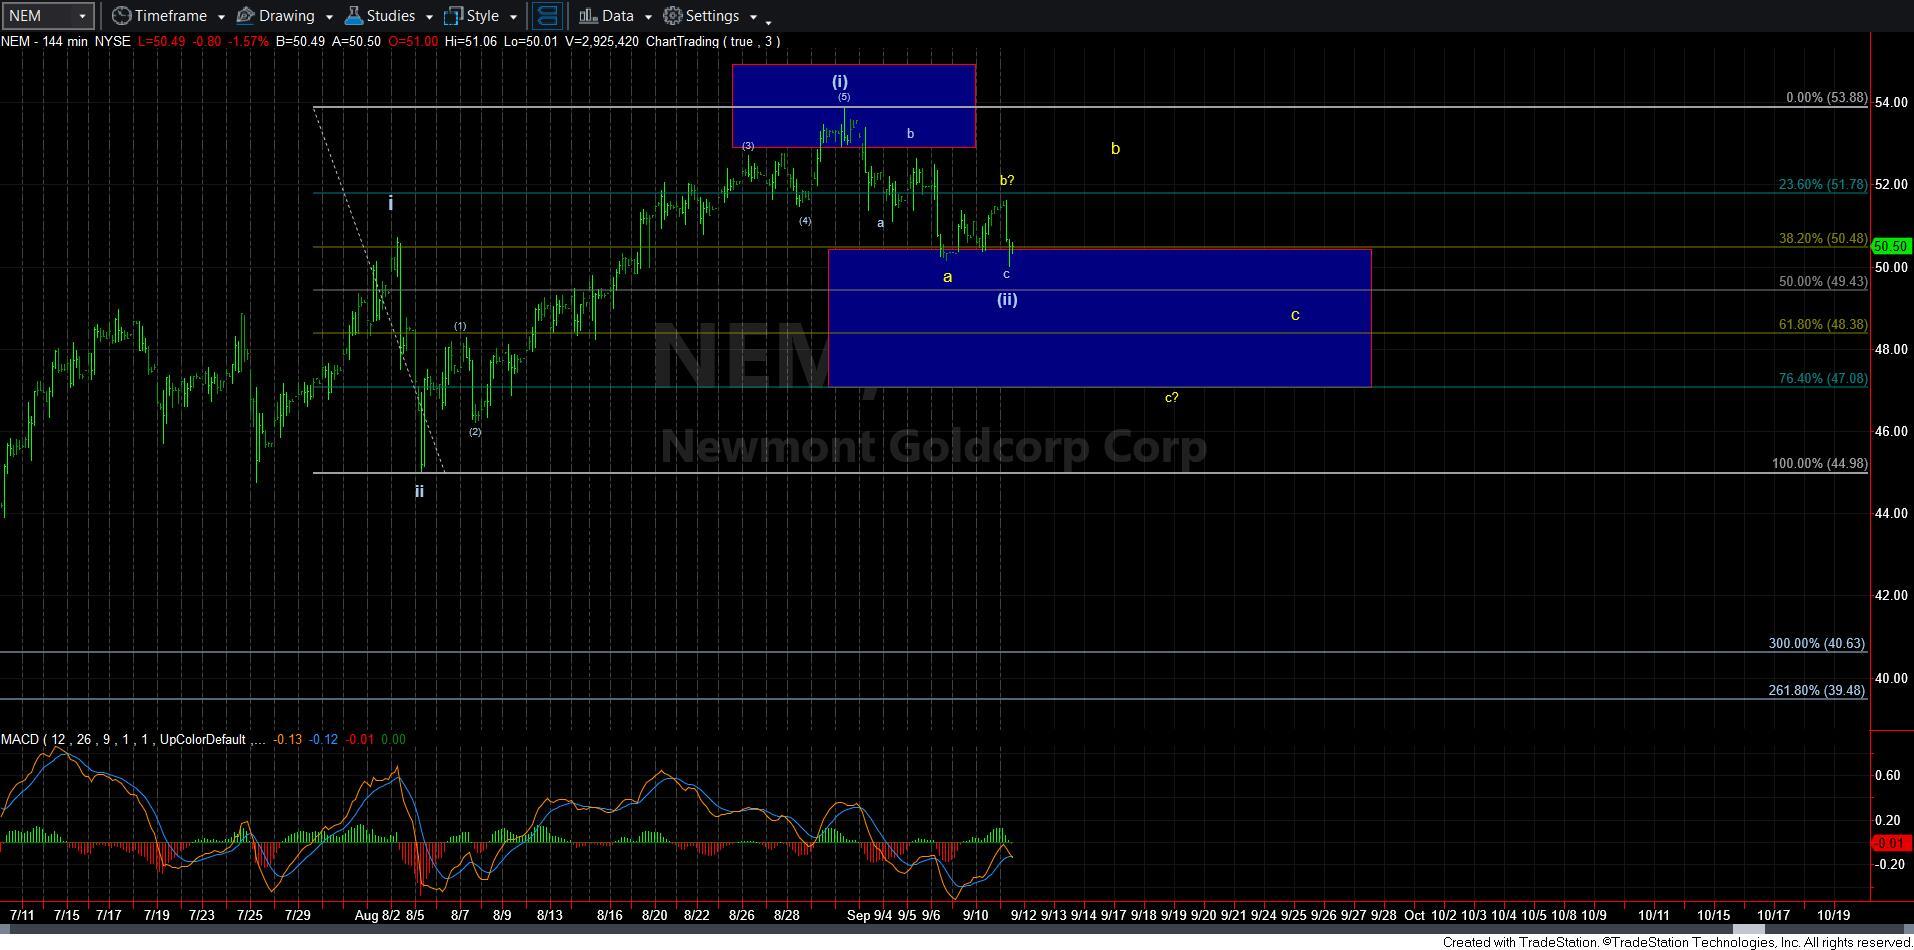
Task: Open the Data menu label
Action: pos(617,16)
